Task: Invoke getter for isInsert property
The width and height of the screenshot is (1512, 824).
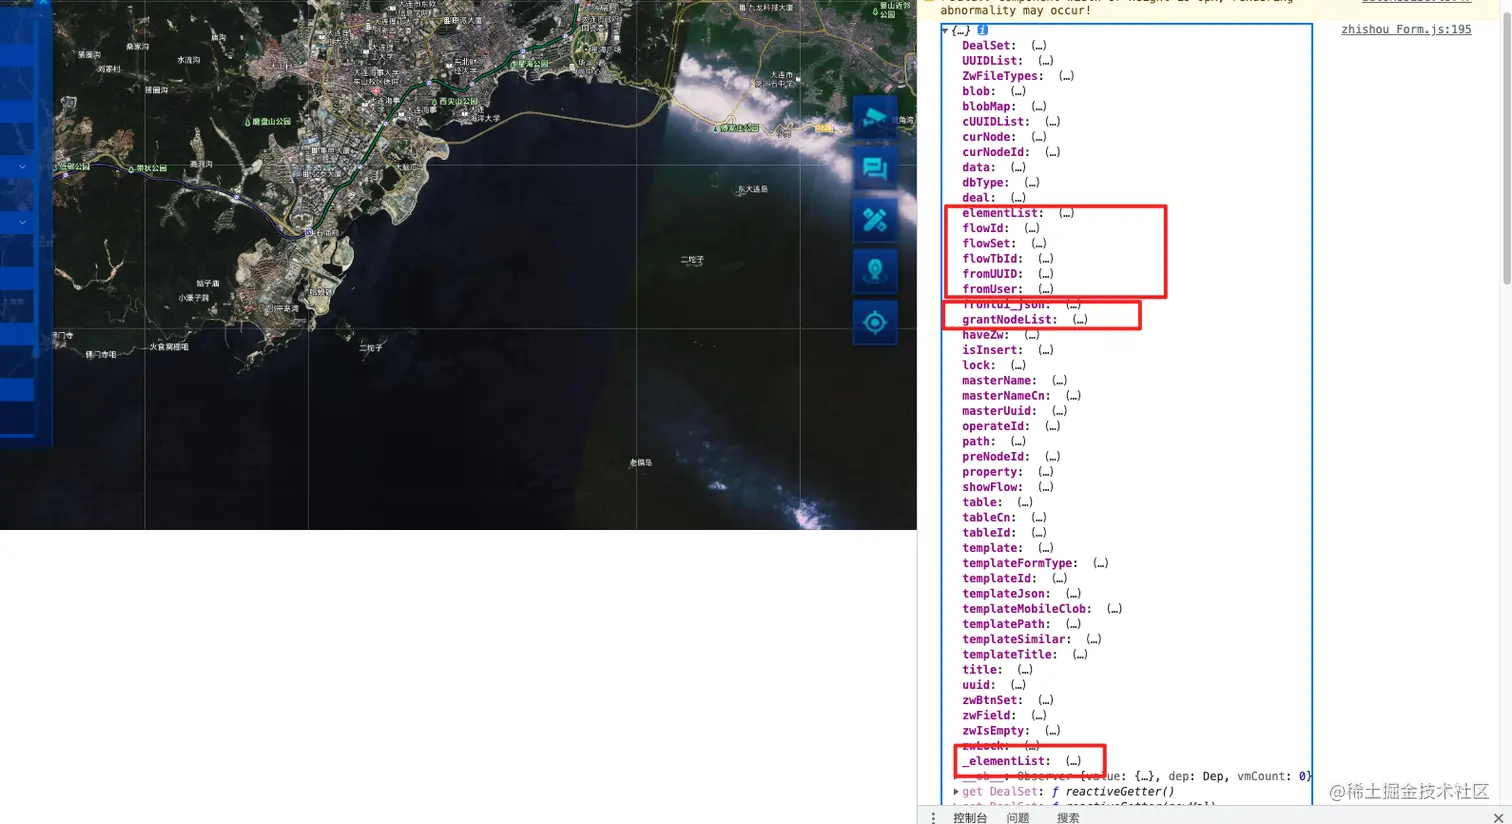Action: coord(1046,350)
